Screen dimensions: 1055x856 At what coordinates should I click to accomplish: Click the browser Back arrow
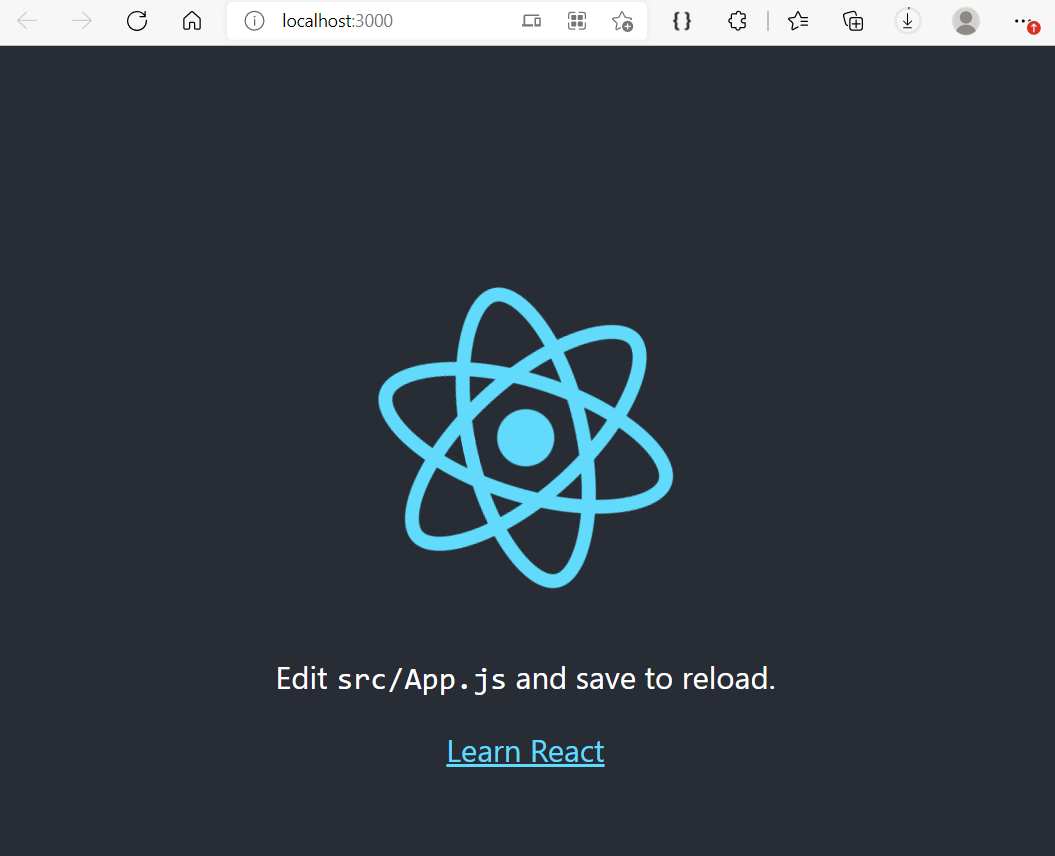click(x=27, y=21)
